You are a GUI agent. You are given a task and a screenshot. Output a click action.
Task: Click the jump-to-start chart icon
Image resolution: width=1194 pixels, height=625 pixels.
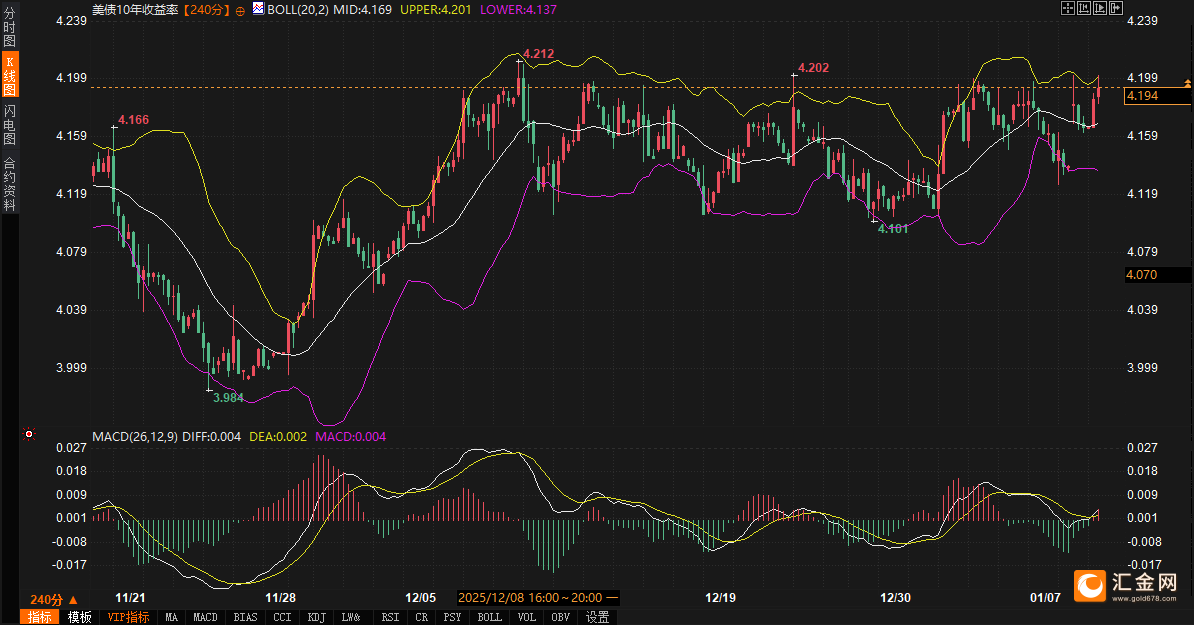pos(1084,8)
